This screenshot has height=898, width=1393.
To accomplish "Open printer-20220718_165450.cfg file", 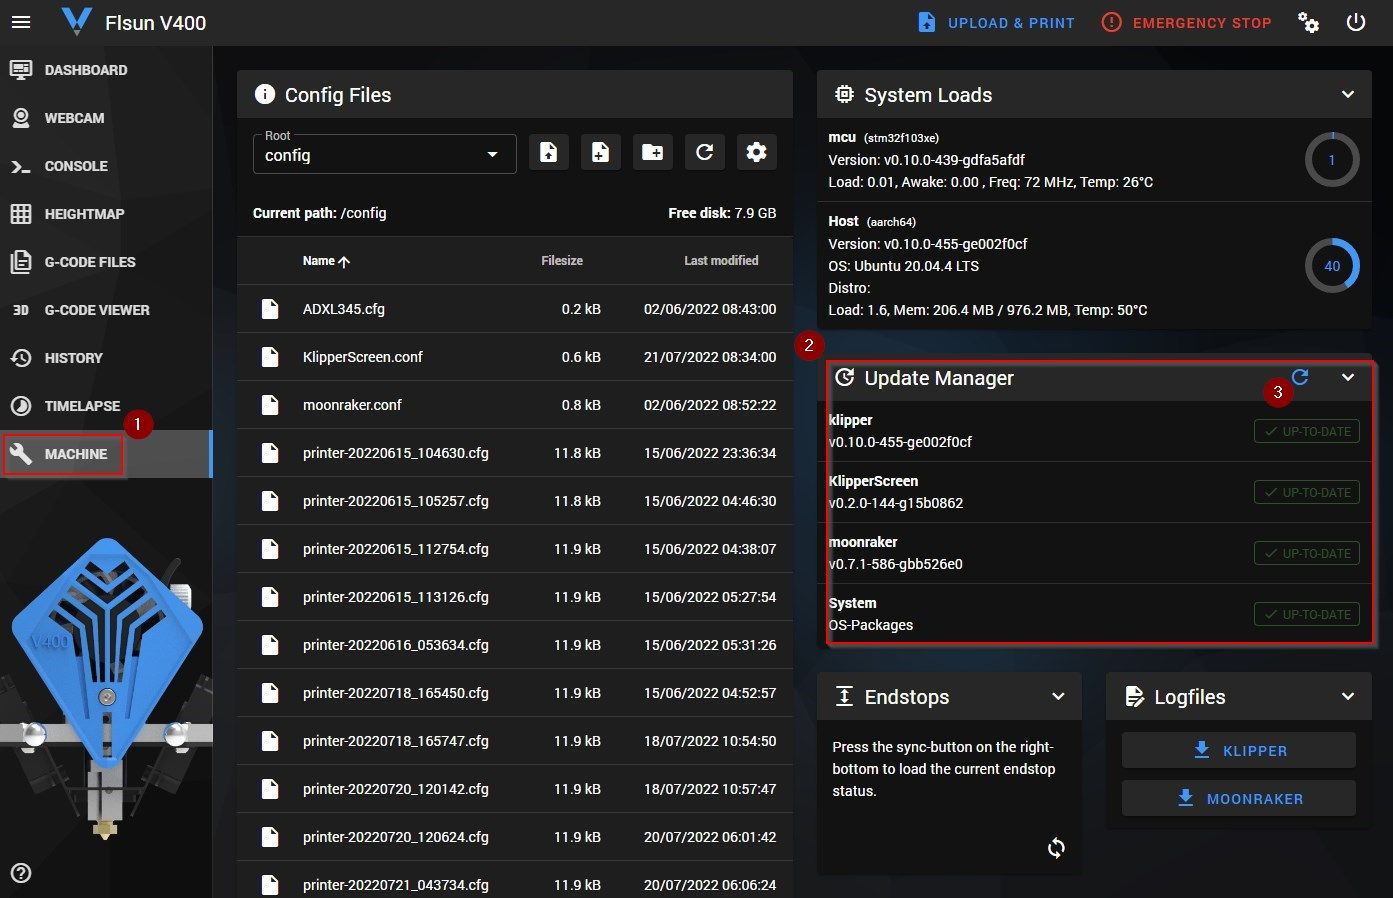I will 514,693.
